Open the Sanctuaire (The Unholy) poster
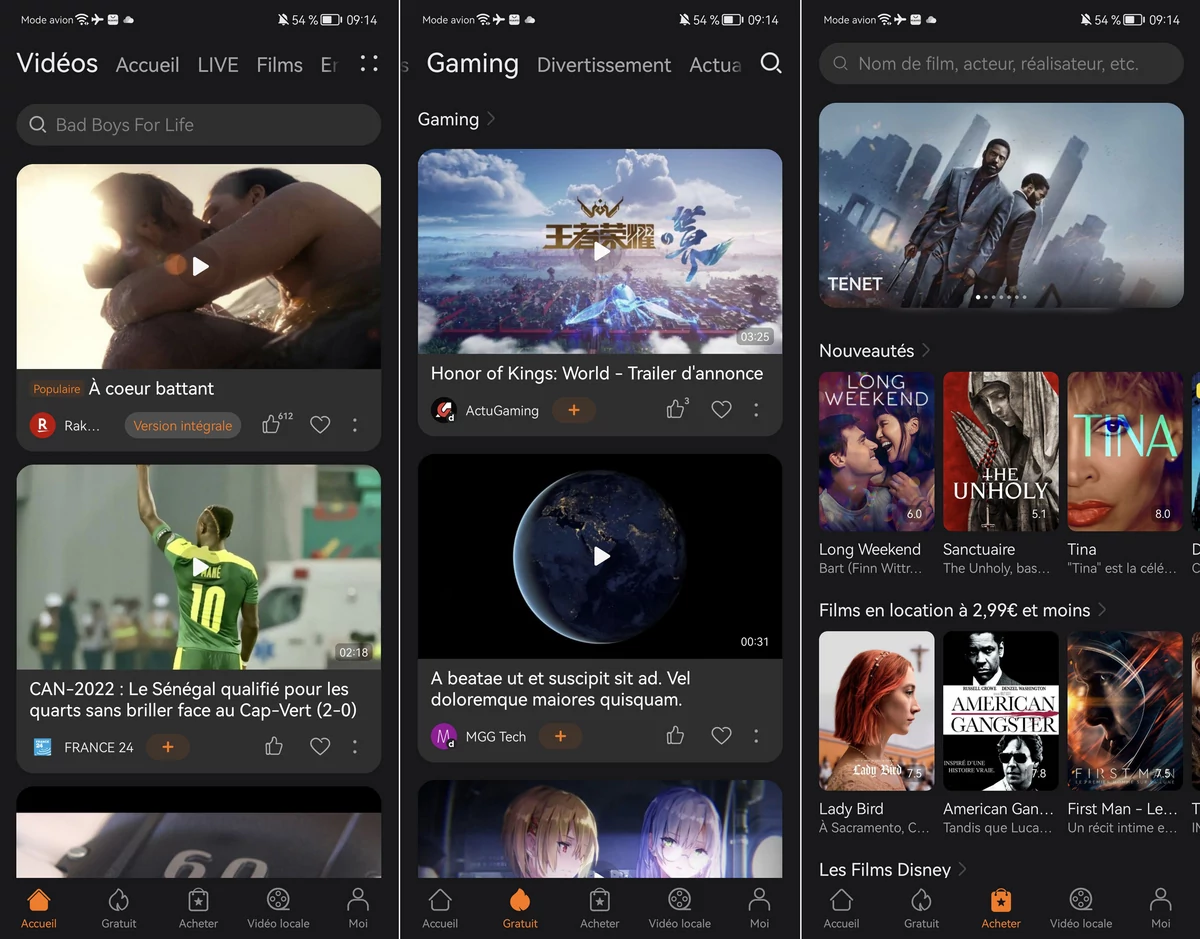This screenshot has height=939, width=1200. coord(1001,451)
